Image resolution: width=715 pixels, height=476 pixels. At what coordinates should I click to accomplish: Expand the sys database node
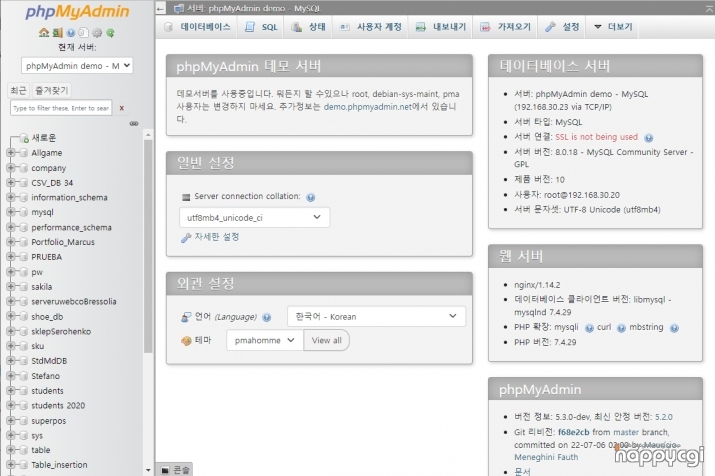[x=10, y=435]
